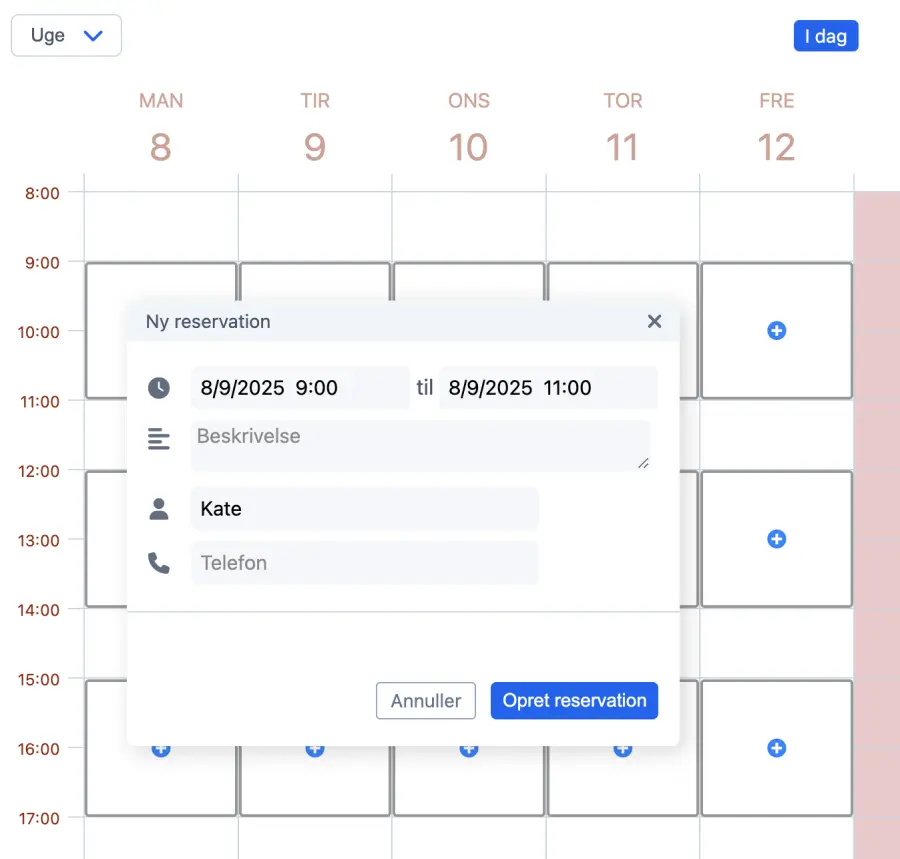Focus the Beskrivelse text area
Image resolution: width=900 pixels, height=859 pixels.
(420, 445)
